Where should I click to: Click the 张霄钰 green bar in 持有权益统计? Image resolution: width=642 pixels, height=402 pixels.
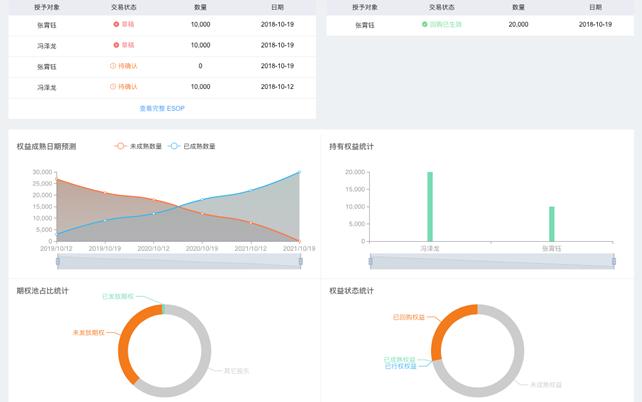[552, 224]
